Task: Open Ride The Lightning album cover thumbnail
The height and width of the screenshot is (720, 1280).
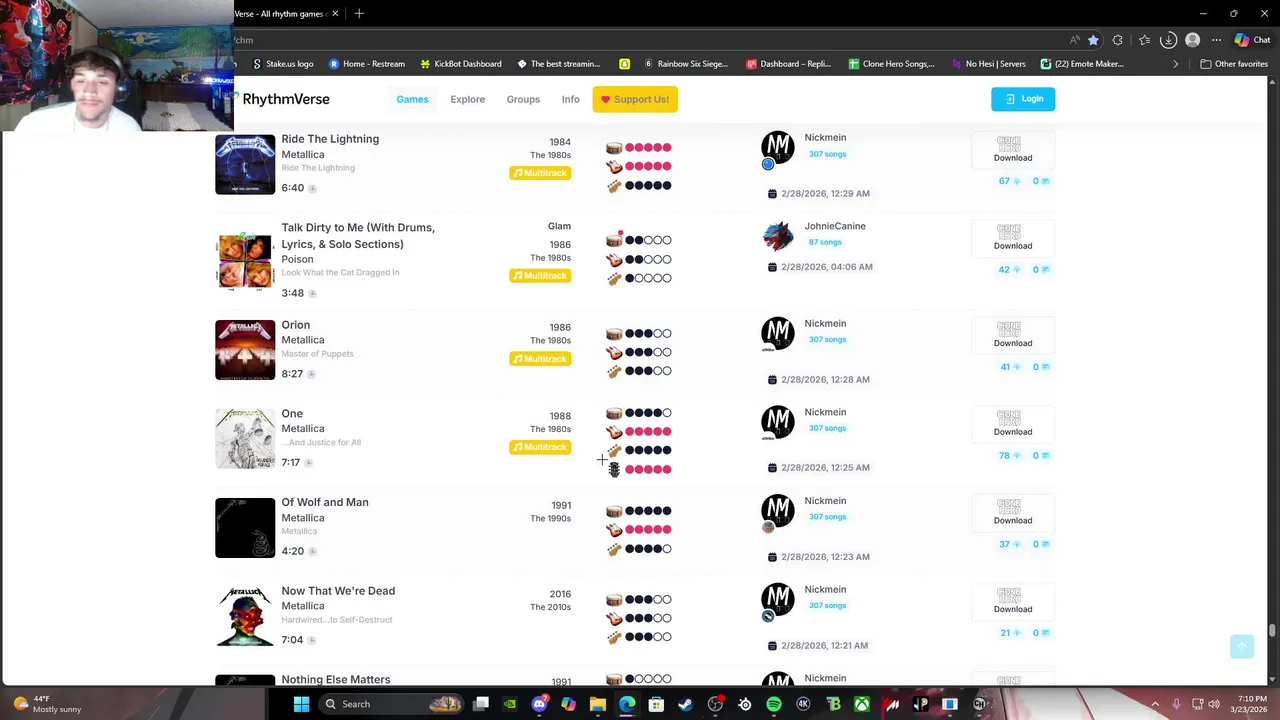Action: [x=245, y=164]
